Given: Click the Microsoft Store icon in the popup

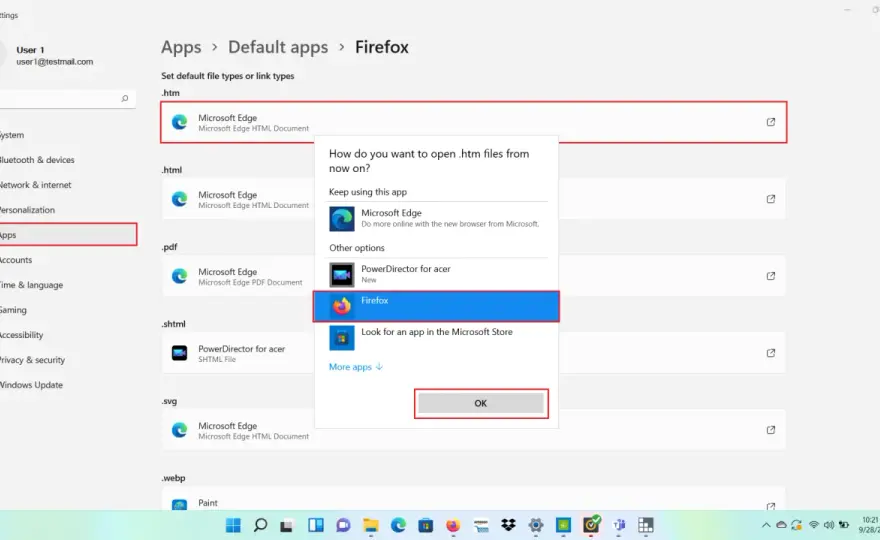Looking at the screenshot, I should 342,338.
